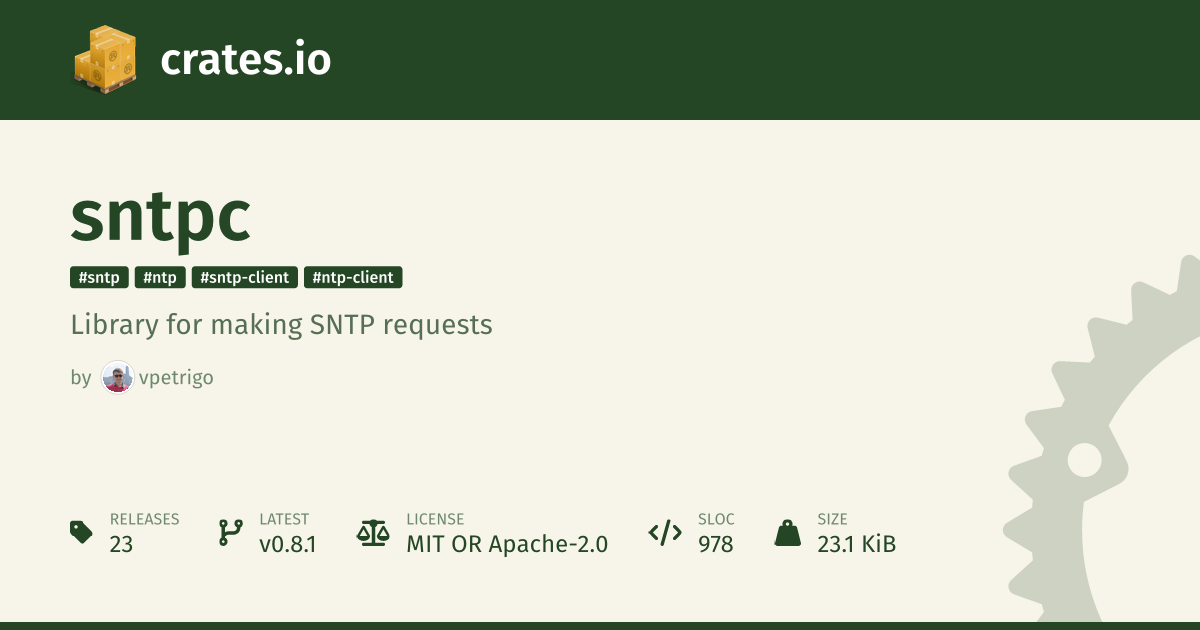
Task: Click the crates.io package boxes logo
Action: click(104, 58)
